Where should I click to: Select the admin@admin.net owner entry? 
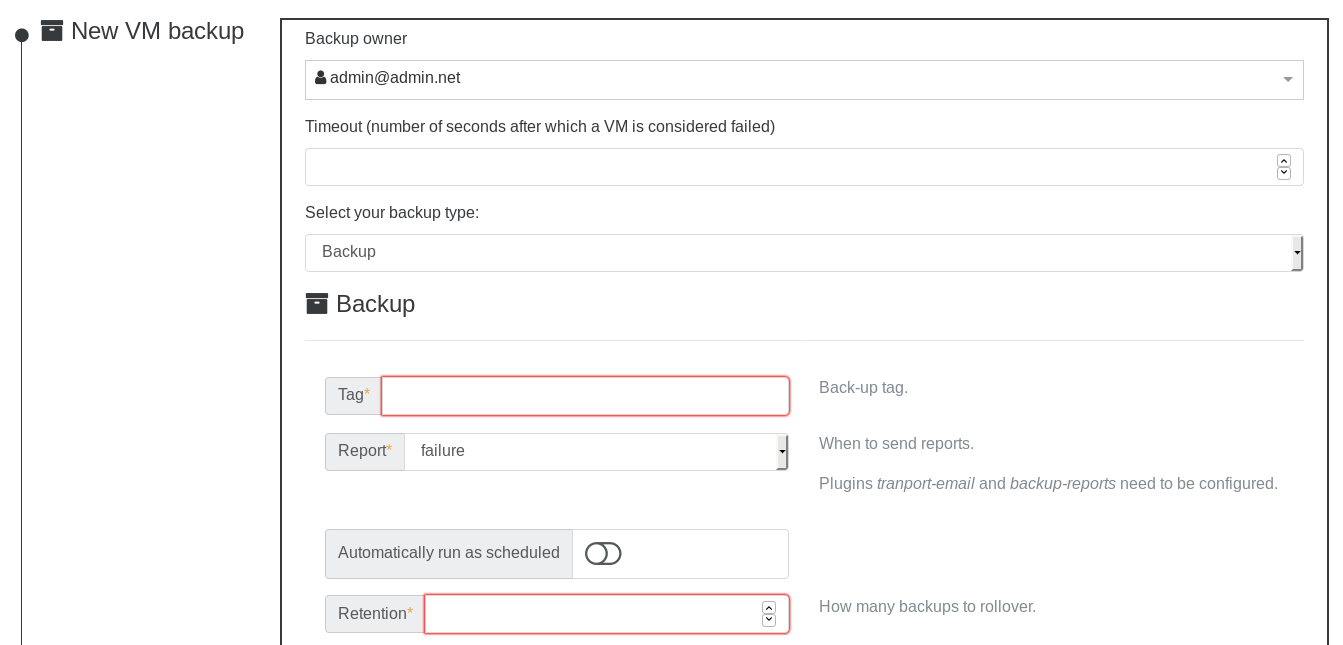[395, 78]
